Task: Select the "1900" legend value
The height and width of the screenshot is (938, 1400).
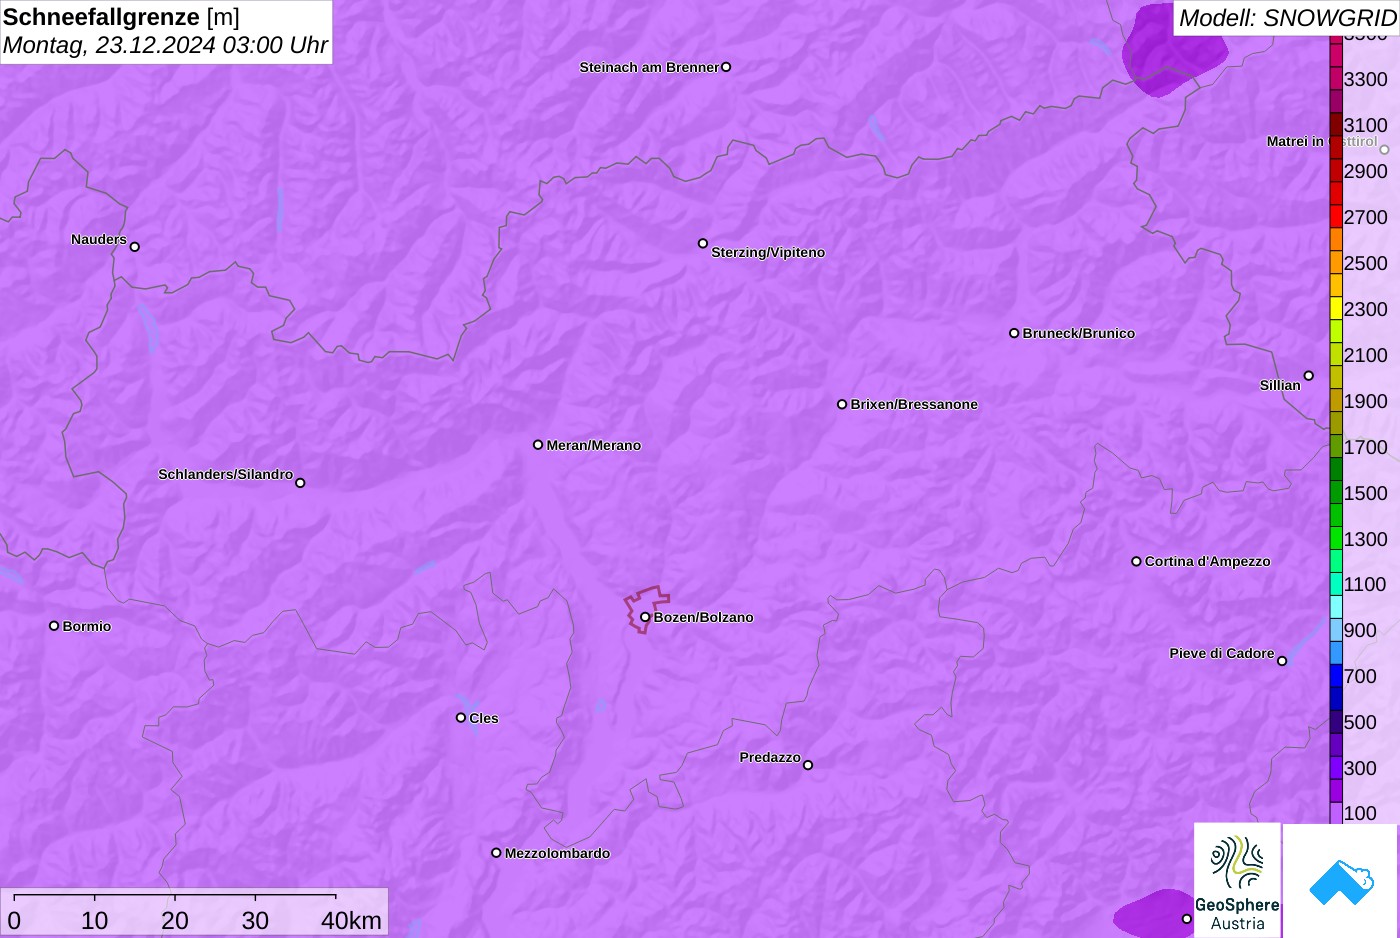Action: [1366, 401]
